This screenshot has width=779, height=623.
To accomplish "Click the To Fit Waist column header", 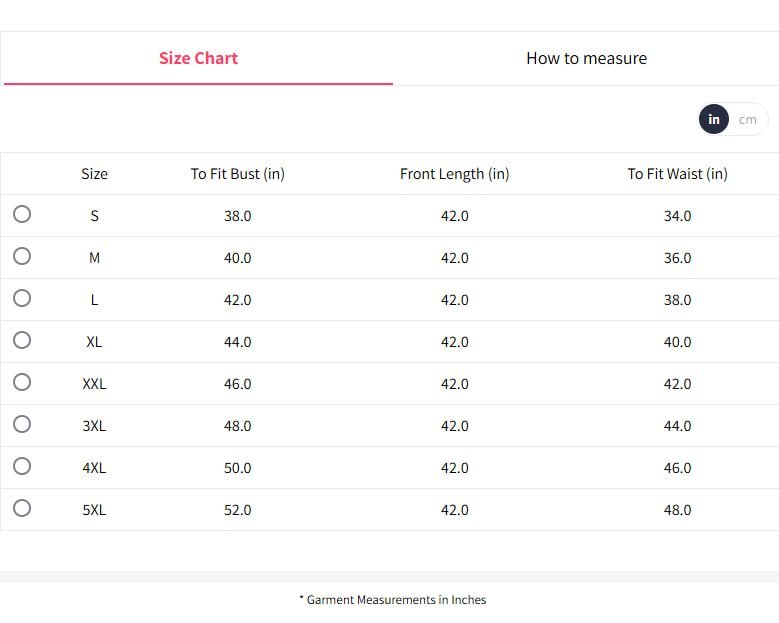I will [677, 174].
